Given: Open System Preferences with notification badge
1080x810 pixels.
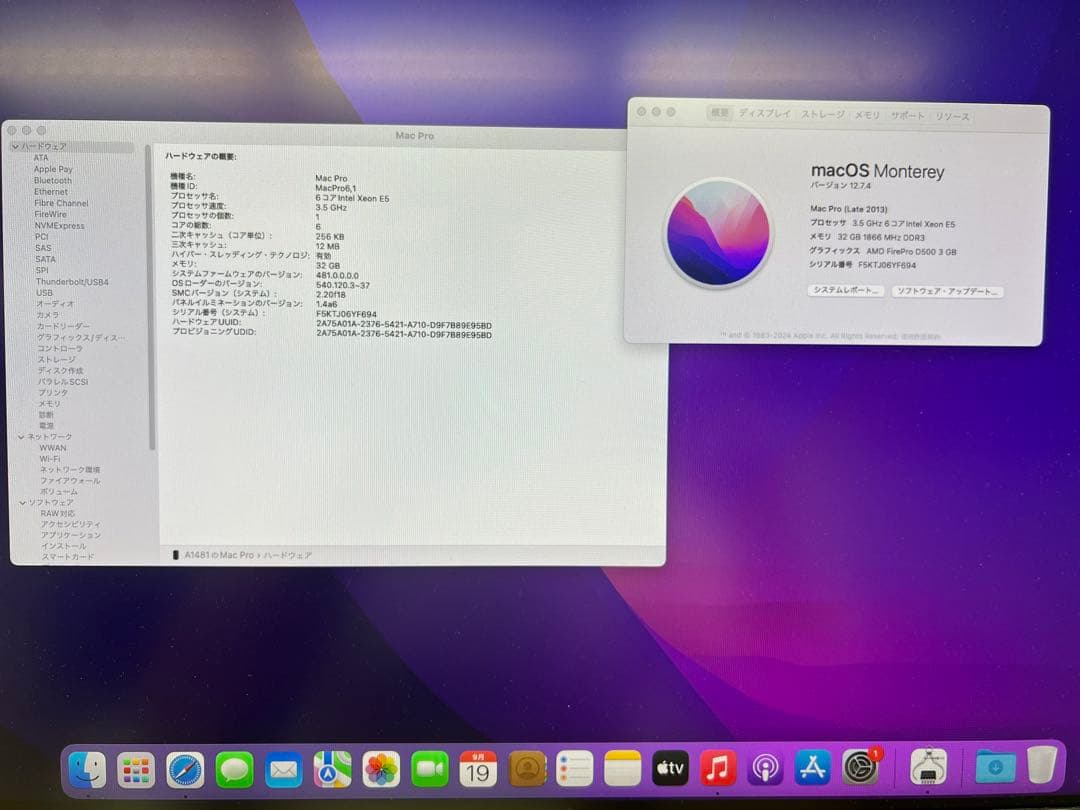Looking at the screenshot, I should [861, 768].
